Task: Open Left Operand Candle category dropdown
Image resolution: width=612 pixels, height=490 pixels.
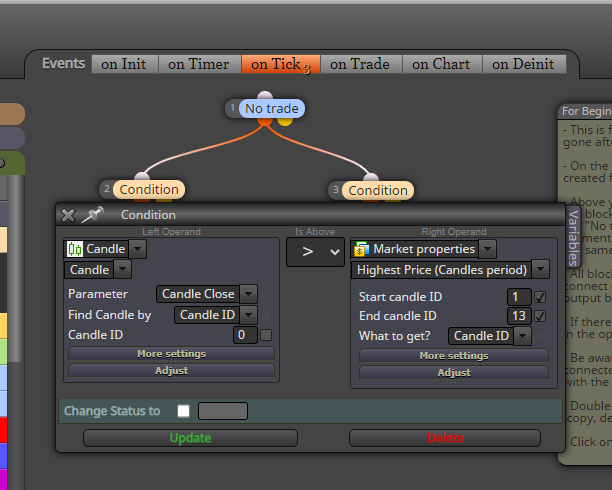Action: (137, 249)
